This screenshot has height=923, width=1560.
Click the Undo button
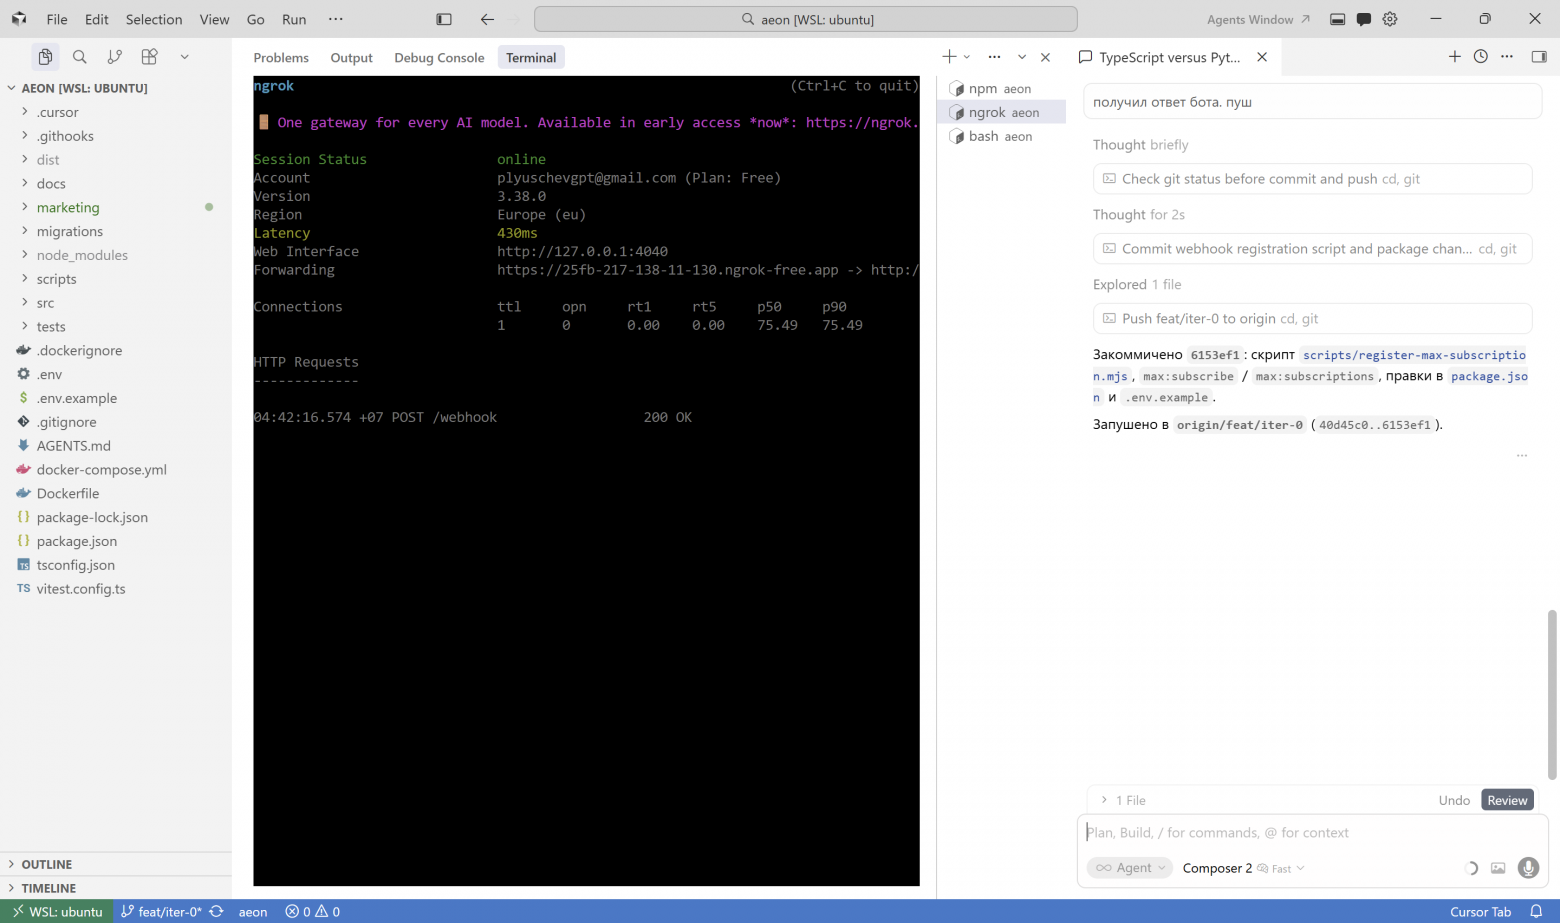coord(1454,800)
